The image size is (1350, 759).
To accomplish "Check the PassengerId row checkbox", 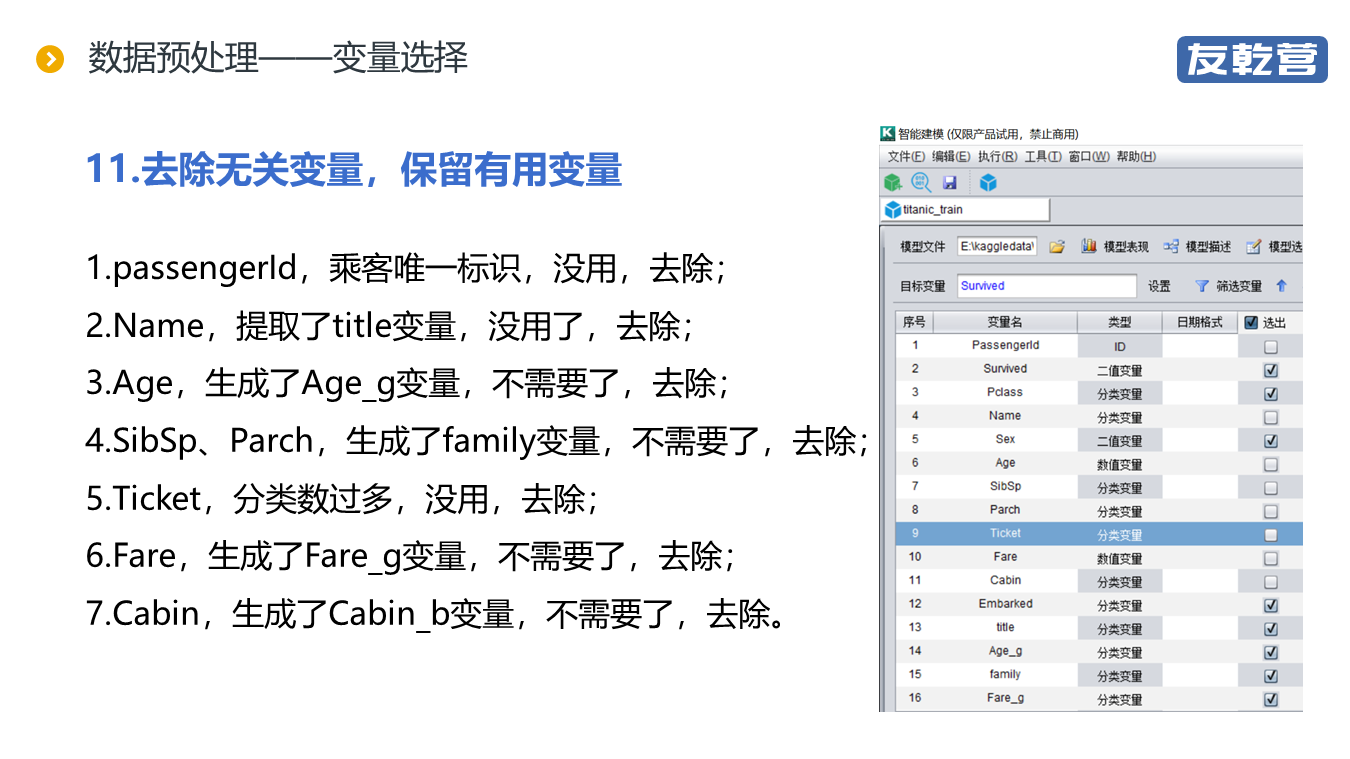I will pos(1271,346).
